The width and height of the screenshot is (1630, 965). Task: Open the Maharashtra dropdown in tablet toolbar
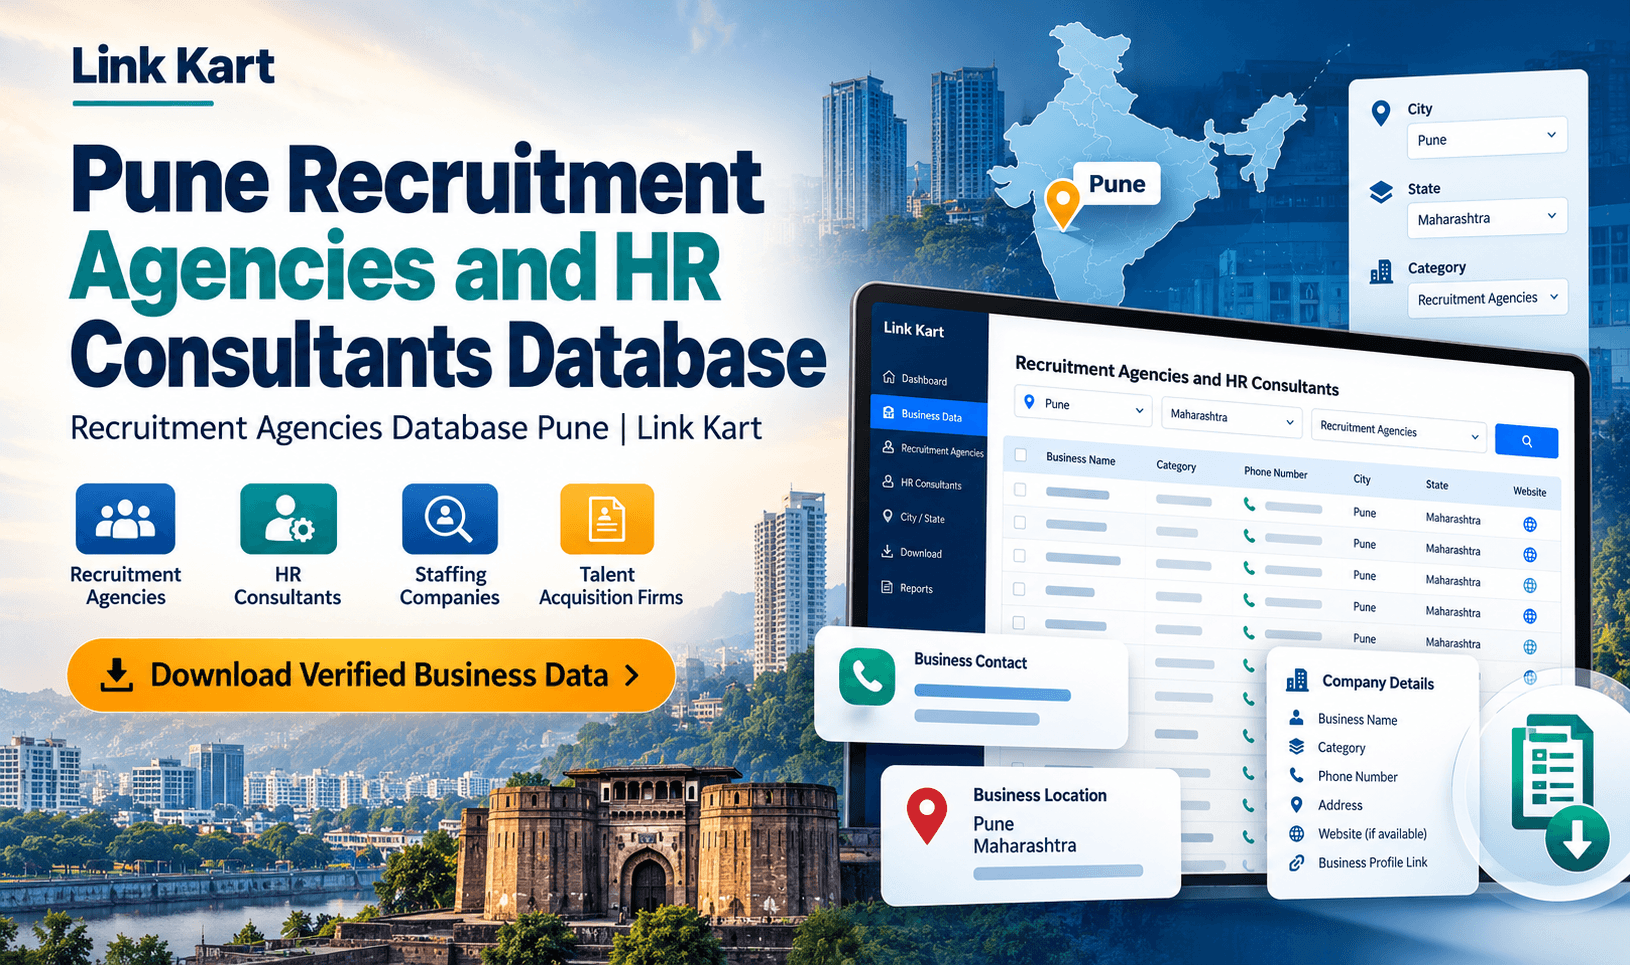(x=1231, y=416)
